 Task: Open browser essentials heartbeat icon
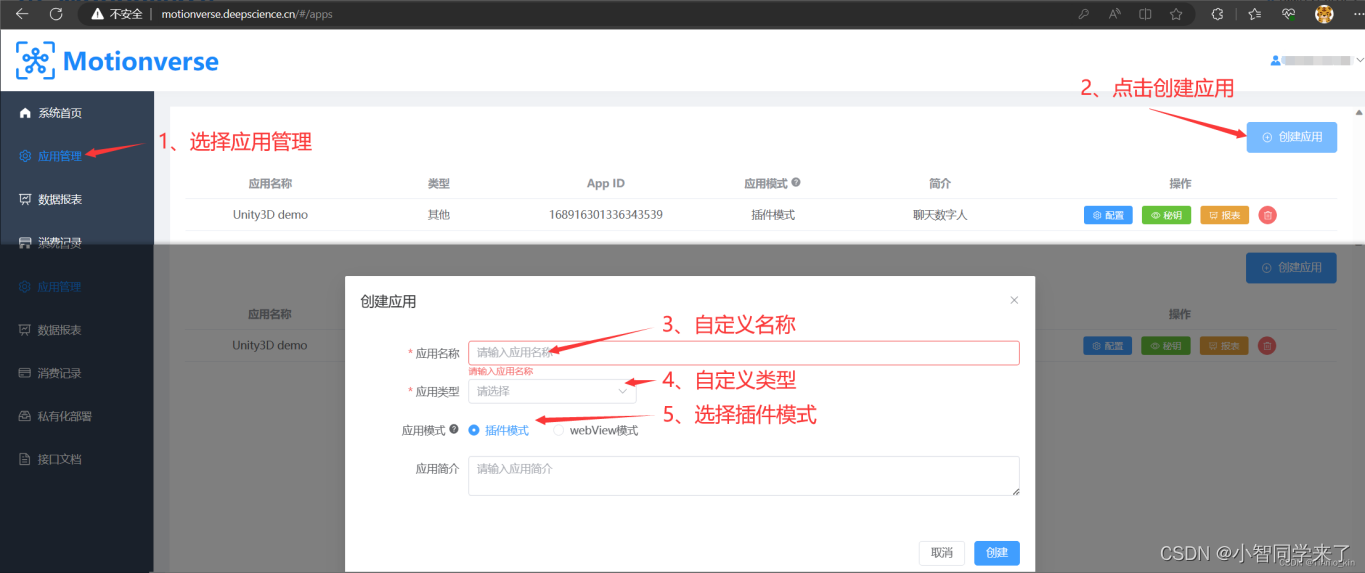1289,14
